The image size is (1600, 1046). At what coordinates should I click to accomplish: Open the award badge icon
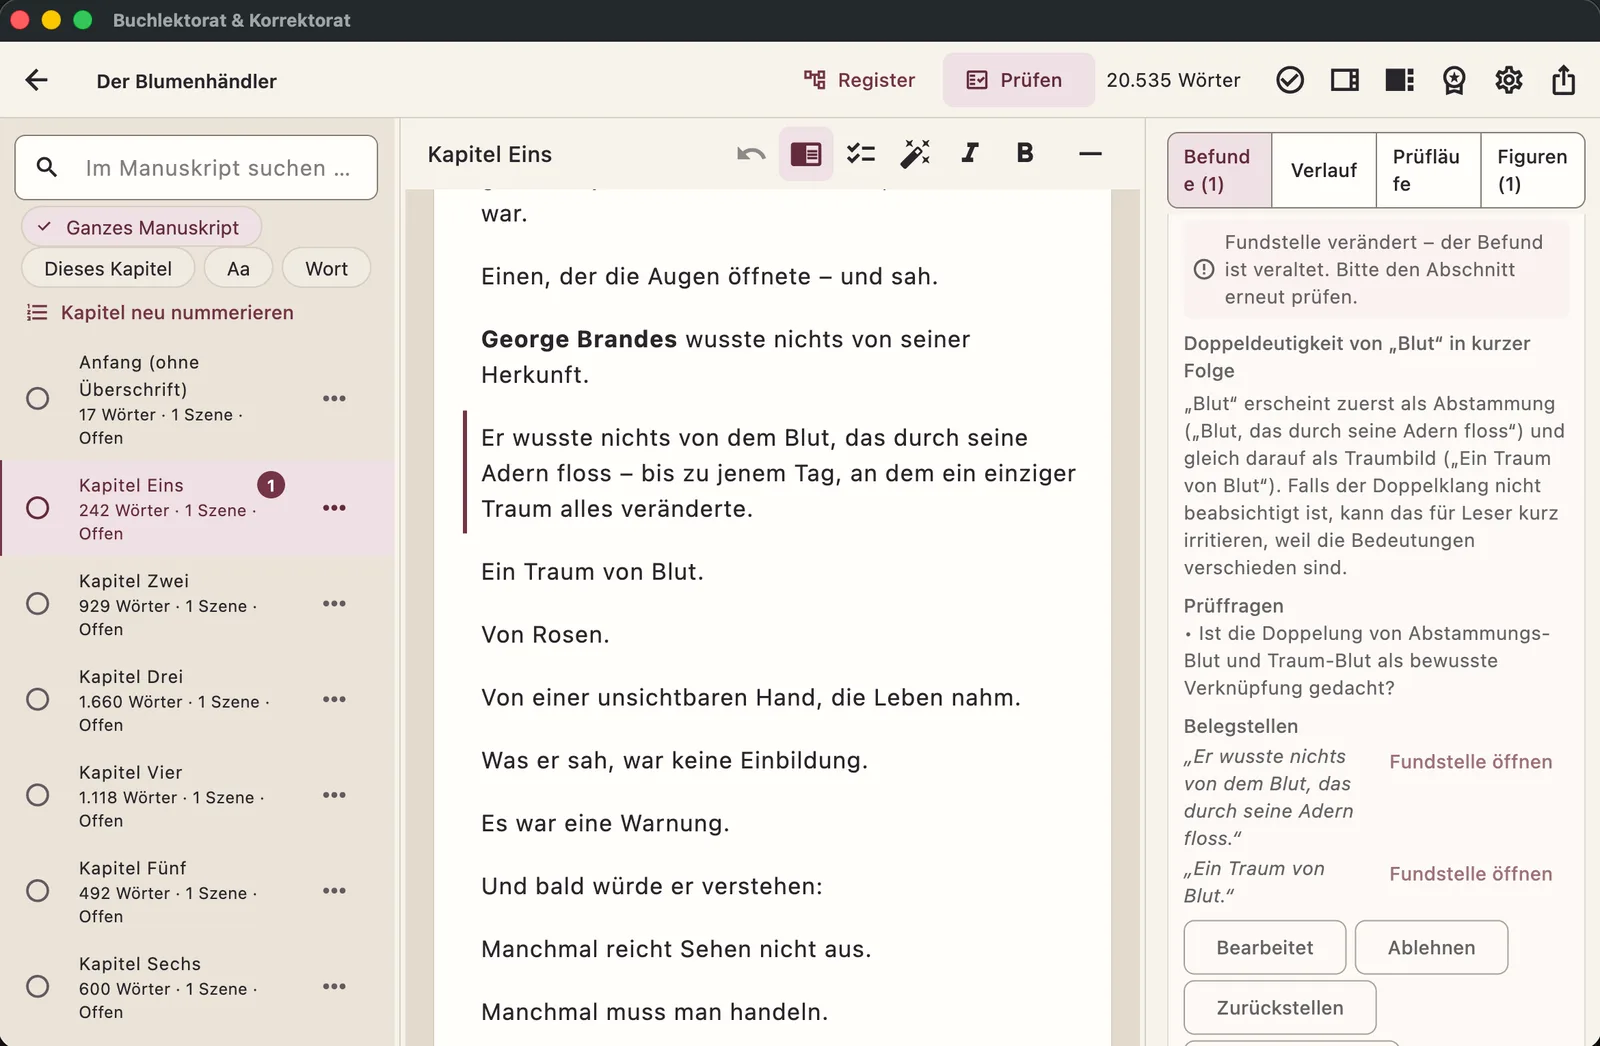1454,80
